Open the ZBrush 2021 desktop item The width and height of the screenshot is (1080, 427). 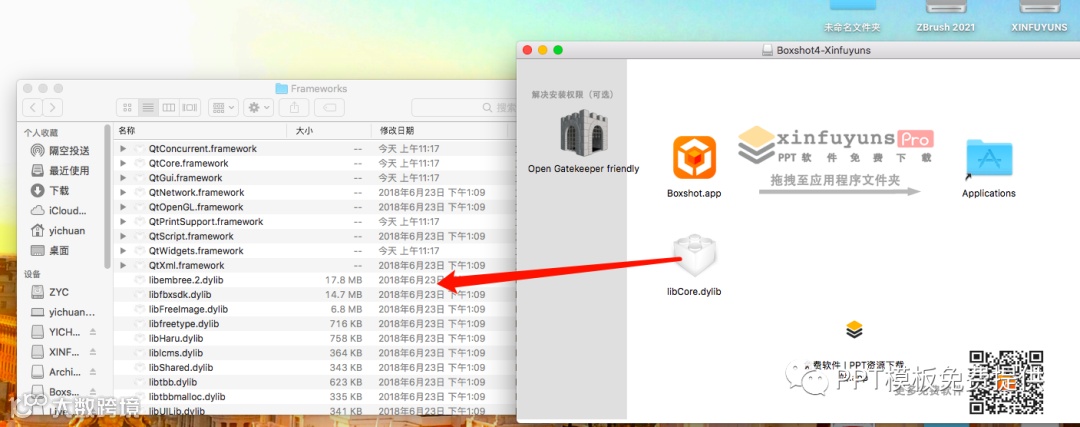[945, 17]
